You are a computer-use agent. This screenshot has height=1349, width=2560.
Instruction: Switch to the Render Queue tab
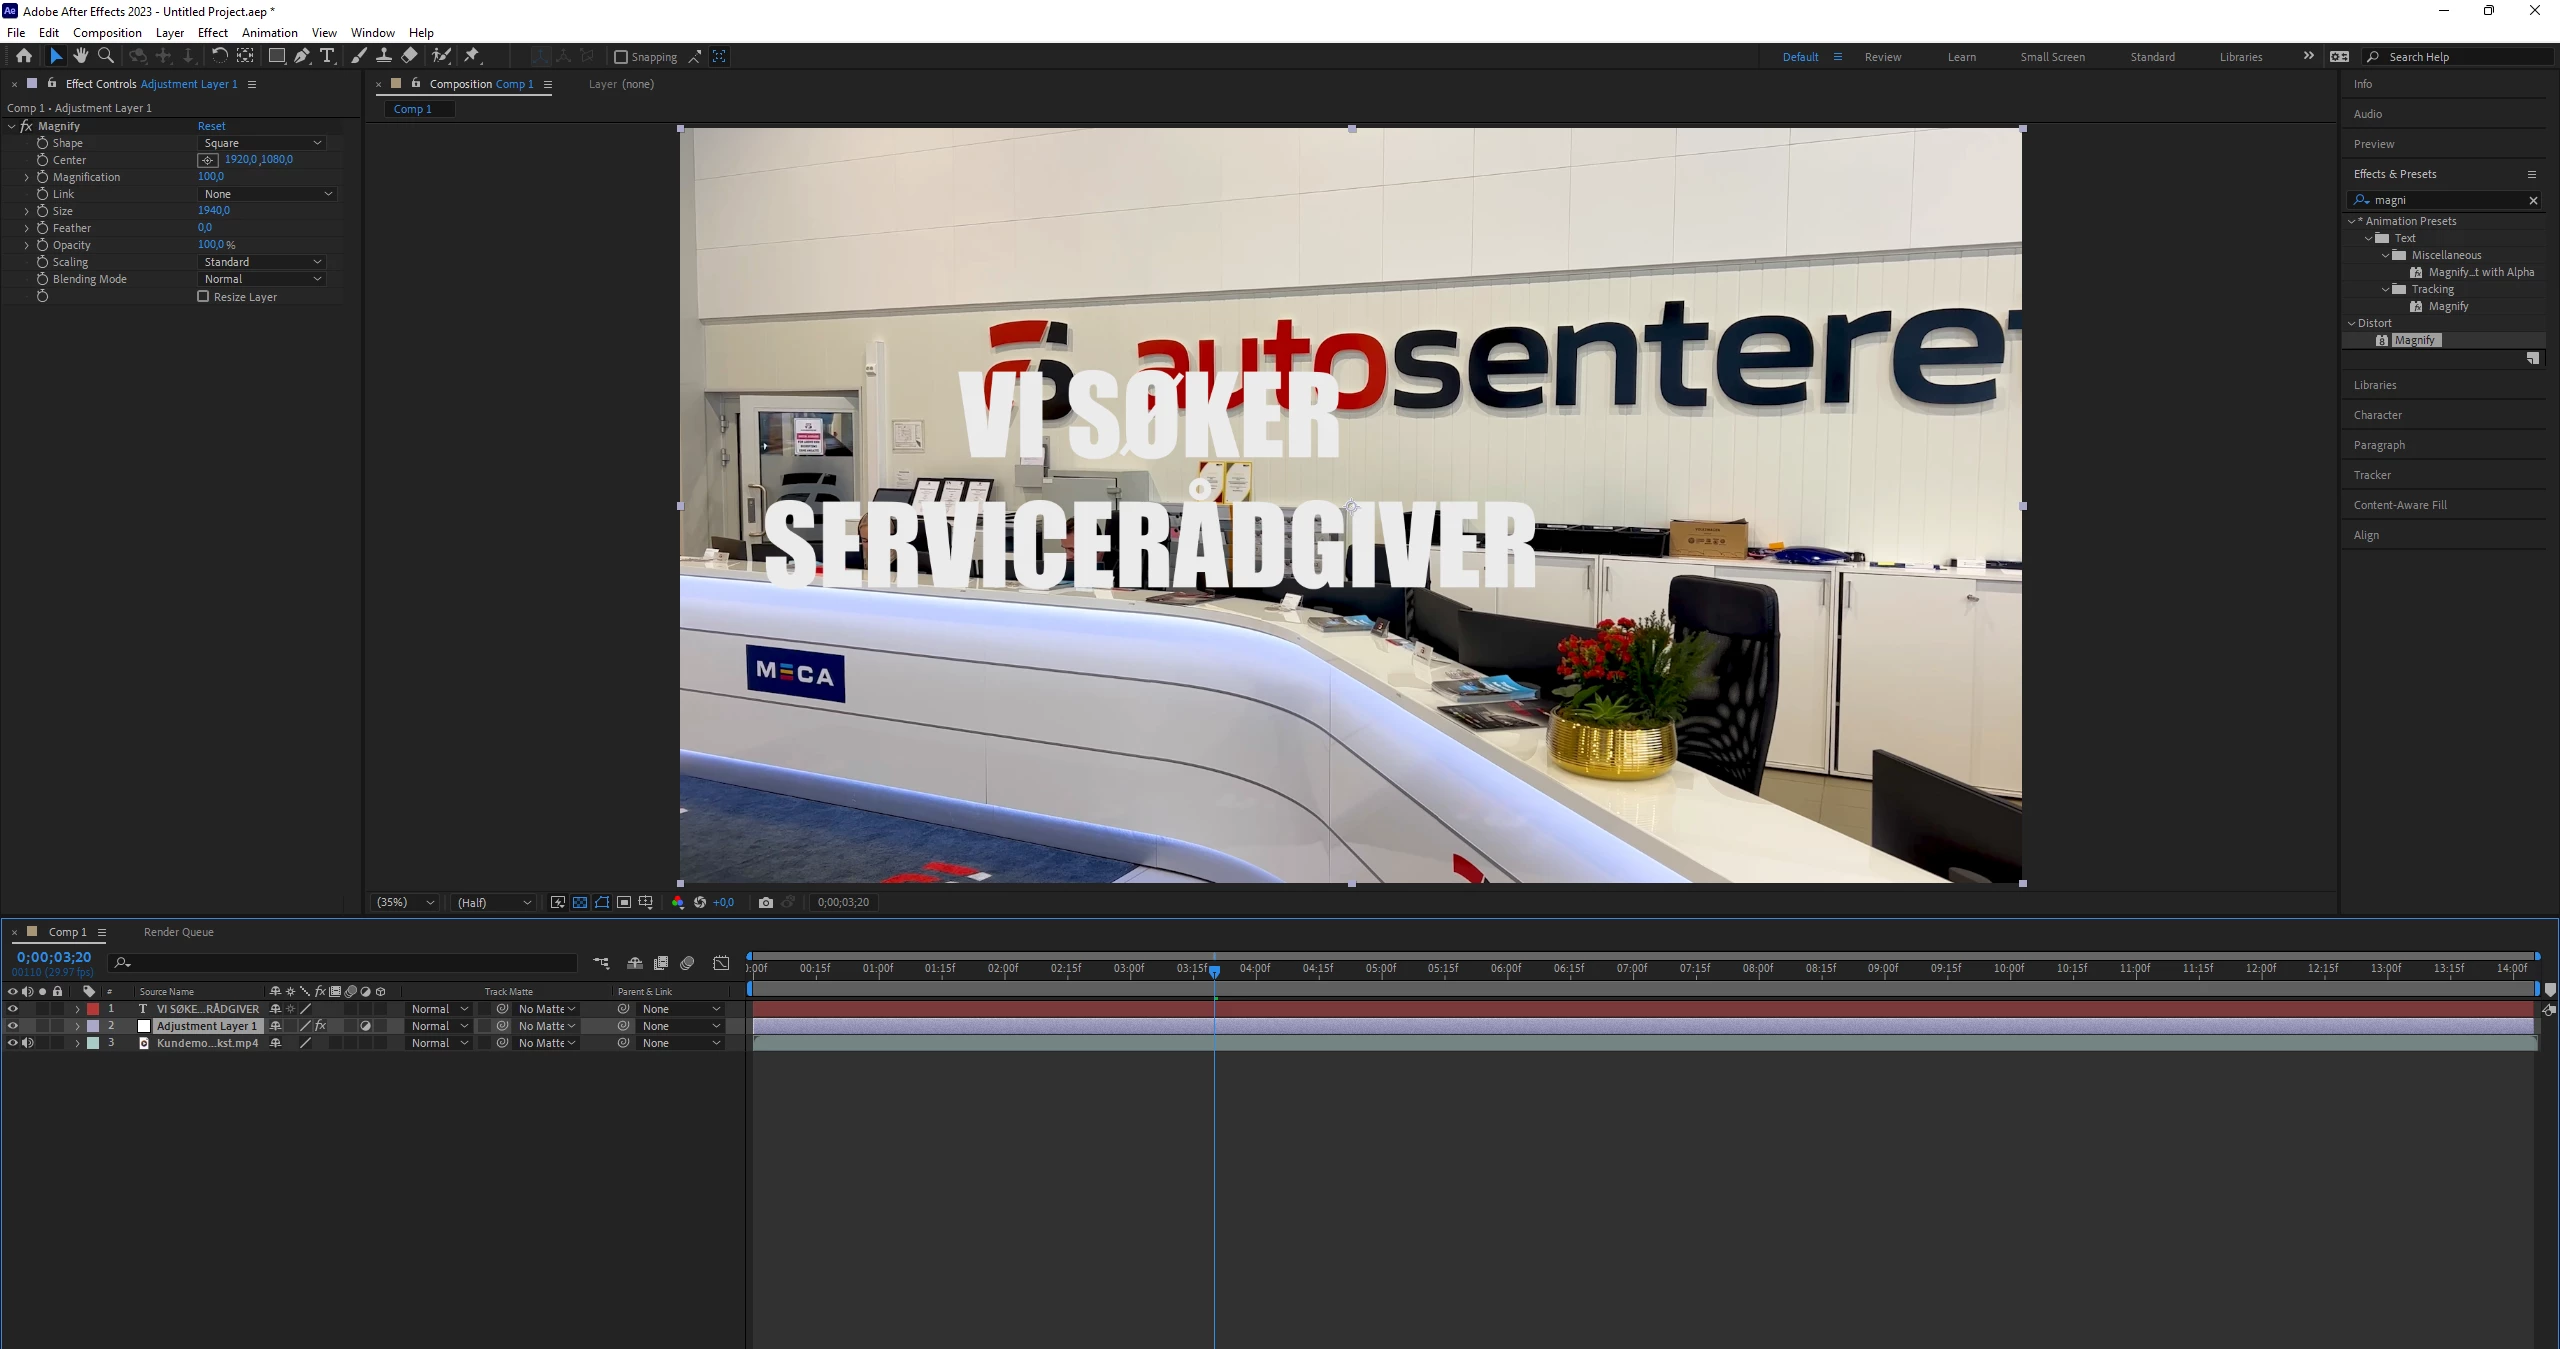178,932
